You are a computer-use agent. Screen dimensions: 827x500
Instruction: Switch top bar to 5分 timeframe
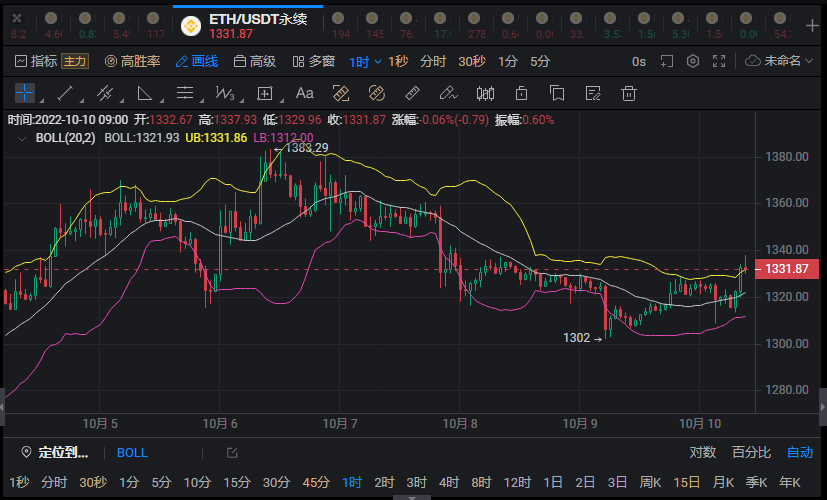(540, 61)
